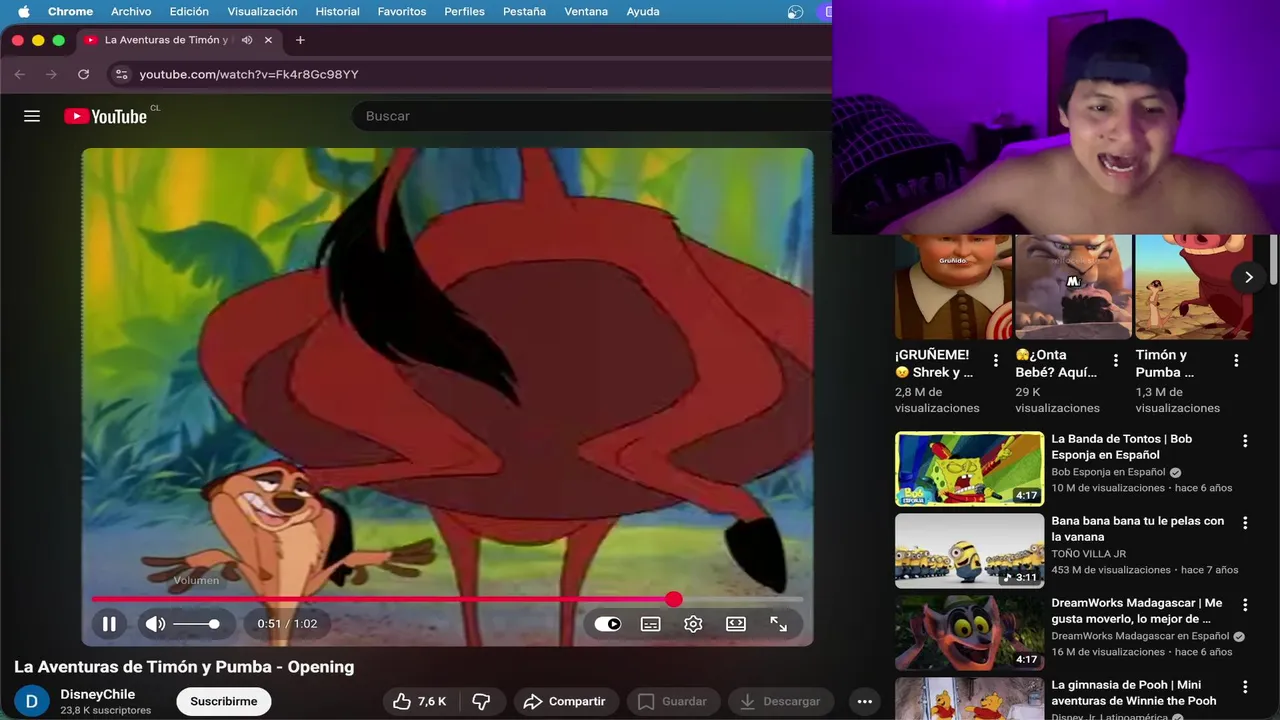The height and width of the screenshot is (720, 1280).
Task: Open the minions Bana bana thumbnail
Action: click(x=969, y=551)
